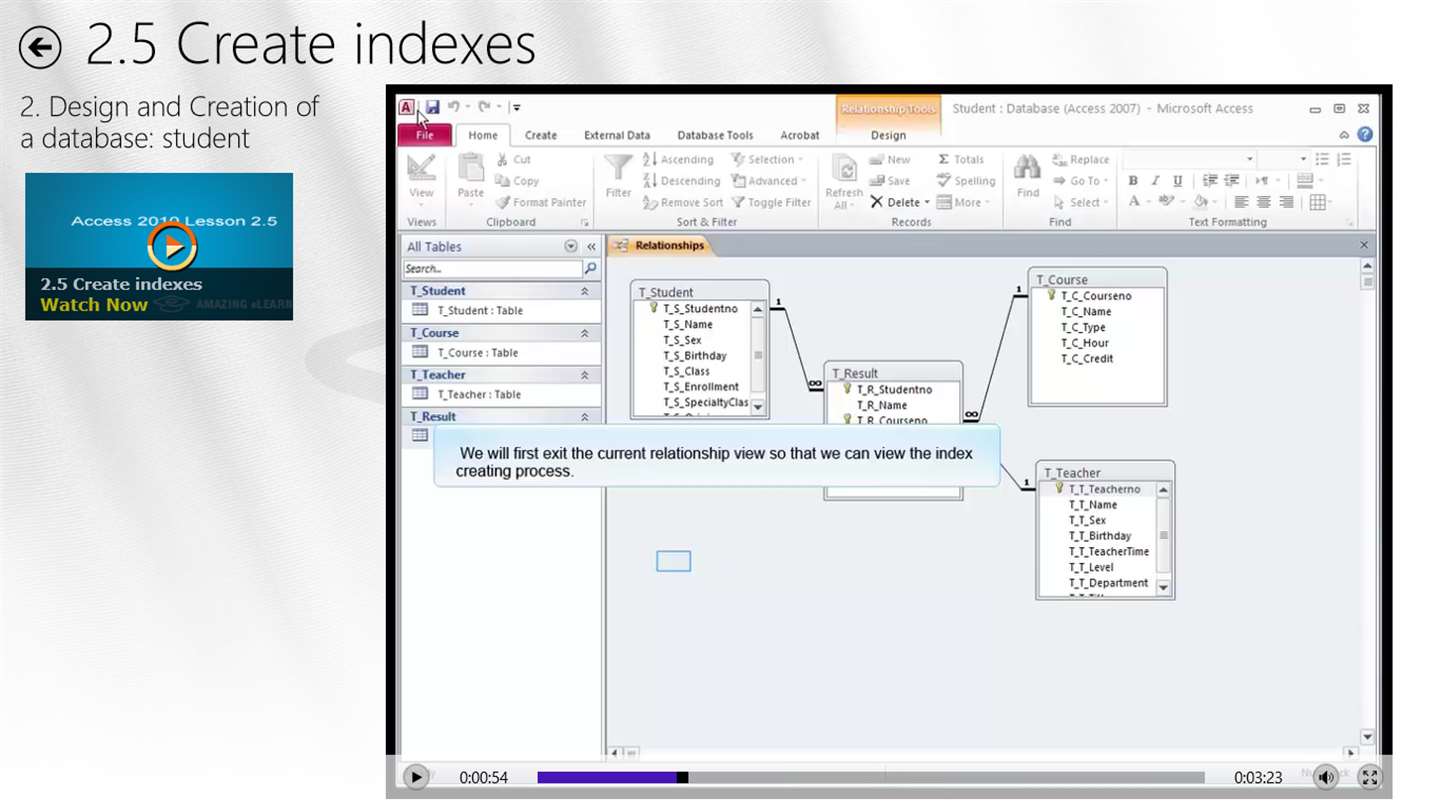Image resolution: width=1440 pixels, height=810 pixels.
Task: Open the Database Tools ribbon tab
Action: 715,135
